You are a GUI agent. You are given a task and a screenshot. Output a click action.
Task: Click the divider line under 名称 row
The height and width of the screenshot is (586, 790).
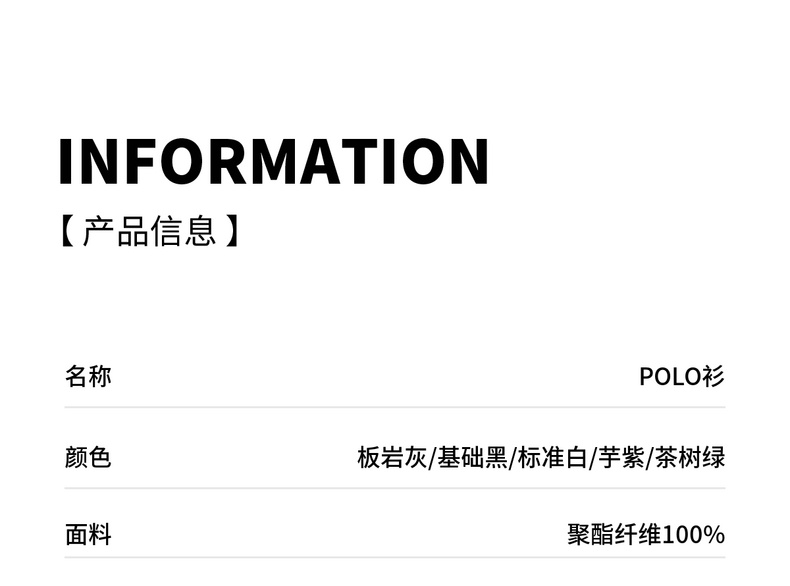[x=395, y=407]
